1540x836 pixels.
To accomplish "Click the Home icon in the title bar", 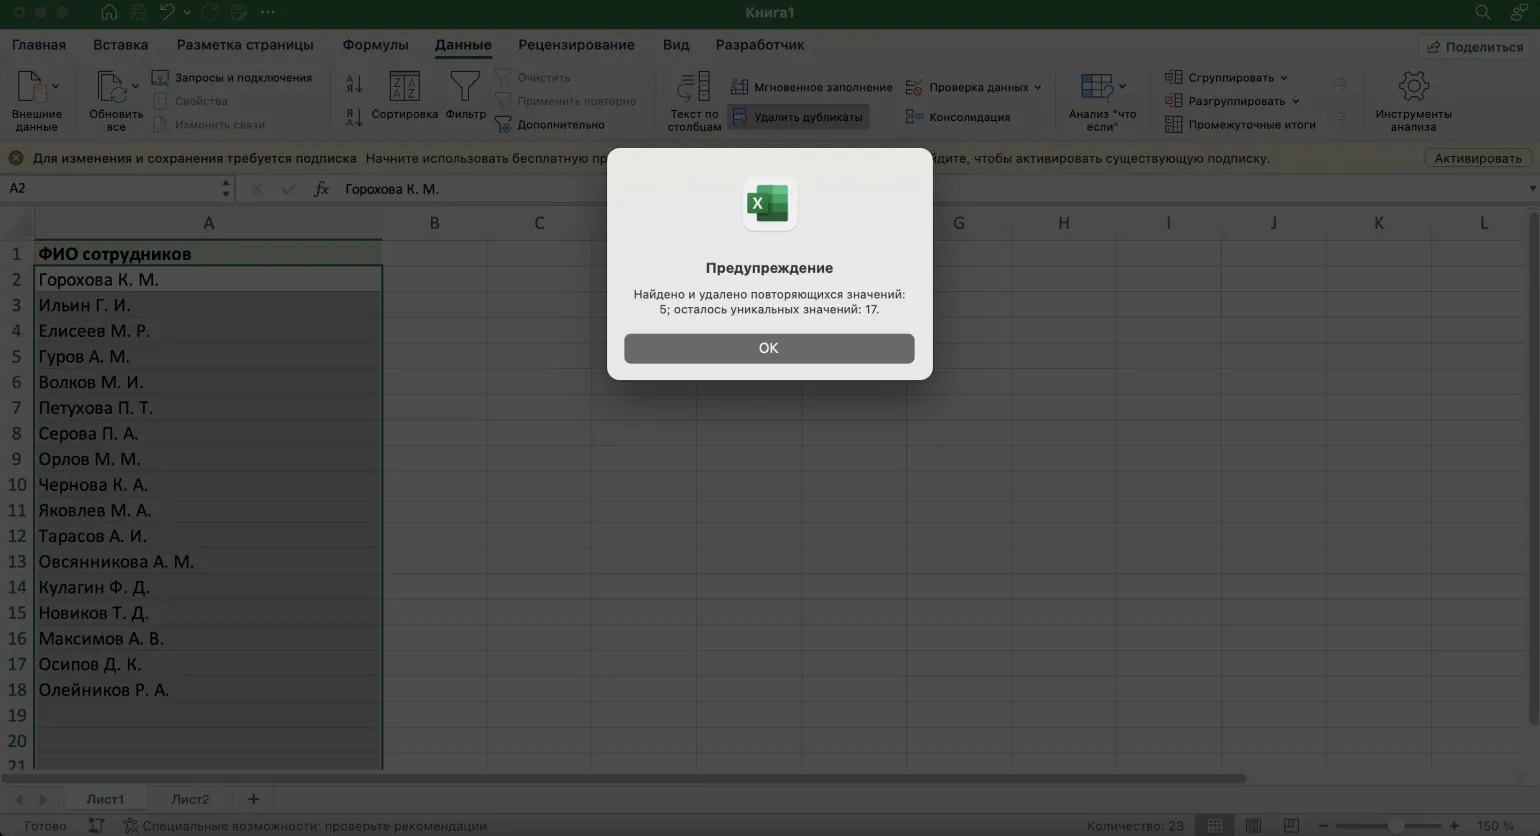I will (109, 13).
